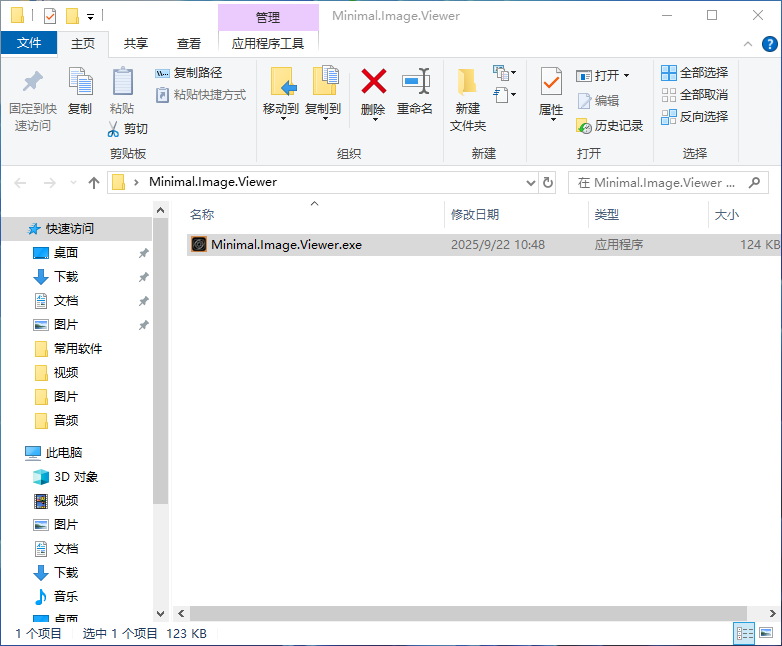Click search magnifier icon in search box
Viewport: 782px width, 646px height.
point(755,183)
